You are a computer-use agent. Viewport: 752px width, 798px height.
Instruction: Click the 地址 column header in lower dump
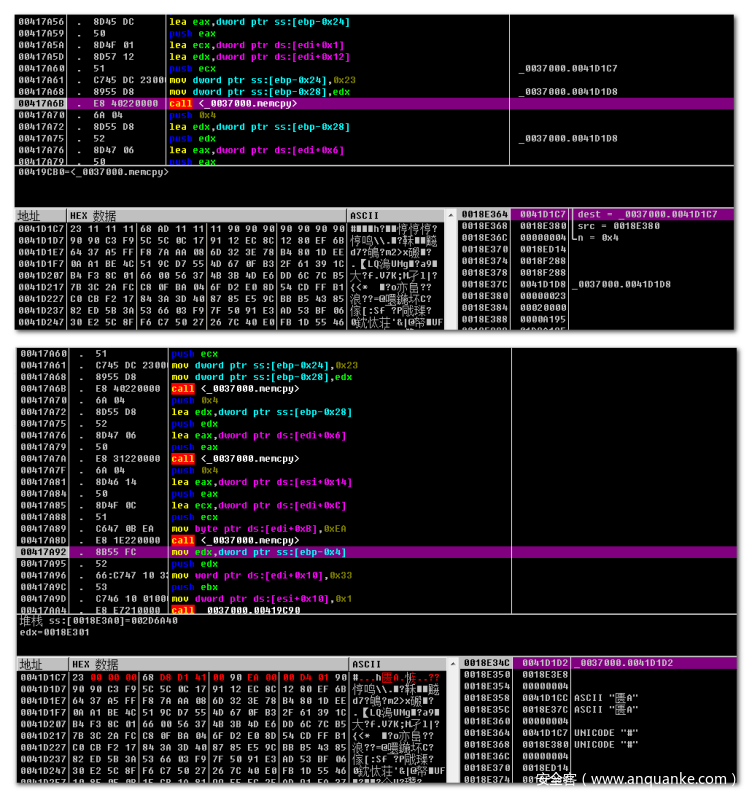point(30,664)
